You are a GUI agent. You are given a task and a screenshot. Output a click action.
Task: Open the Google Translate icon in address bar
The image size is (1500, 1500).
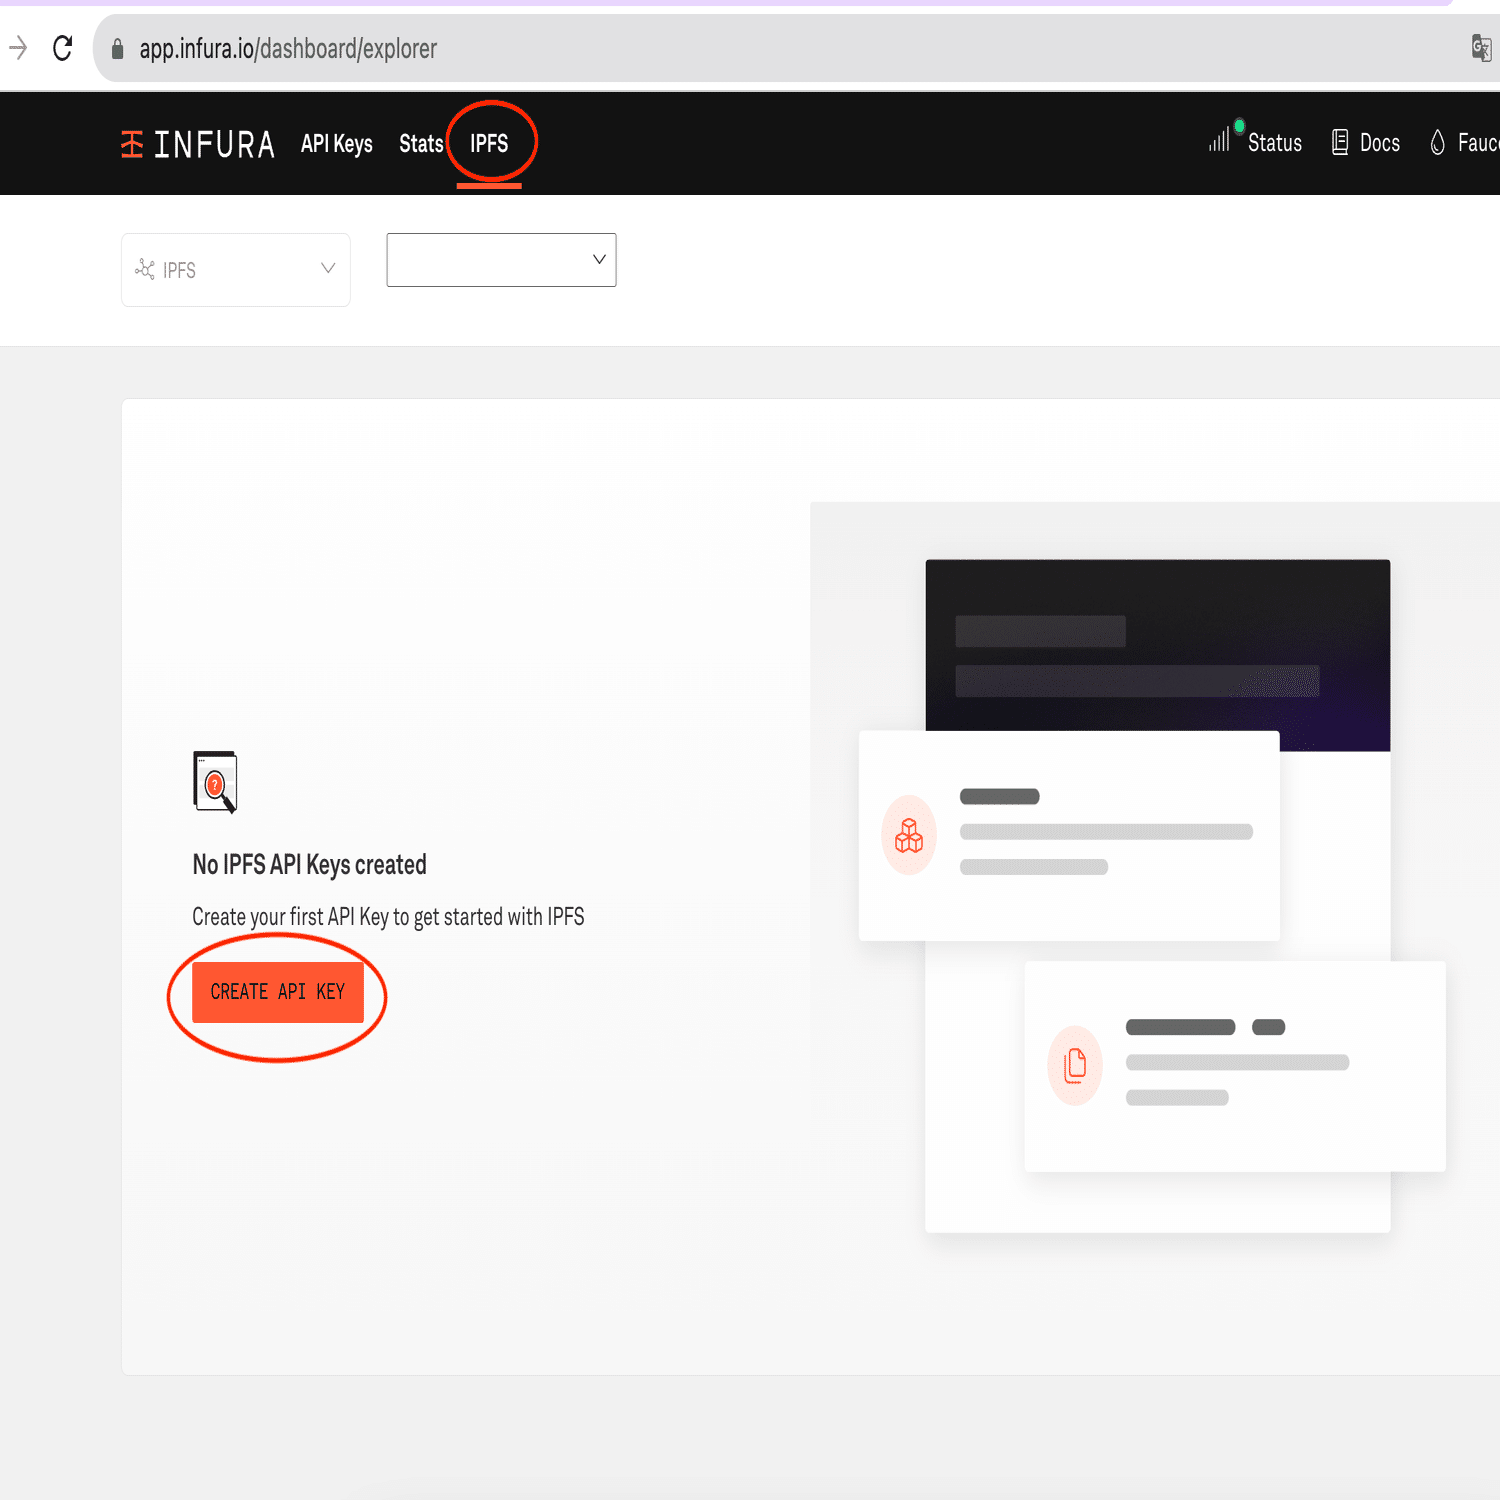1481,47
